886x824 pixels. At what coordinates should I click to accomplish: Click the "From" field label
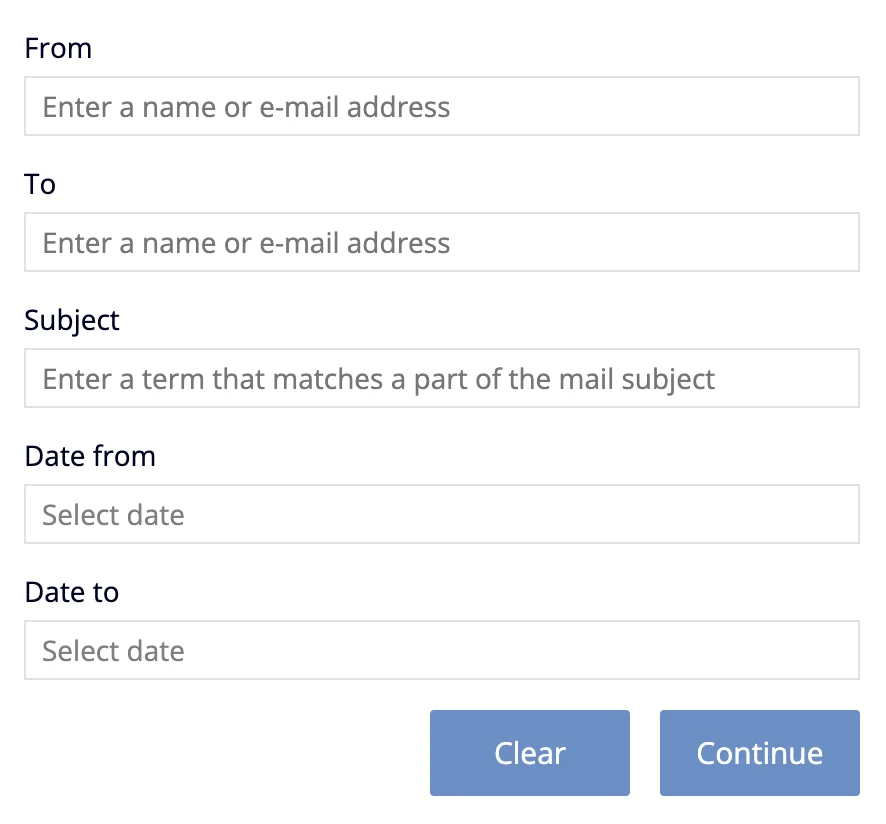(x=58, y=48)
